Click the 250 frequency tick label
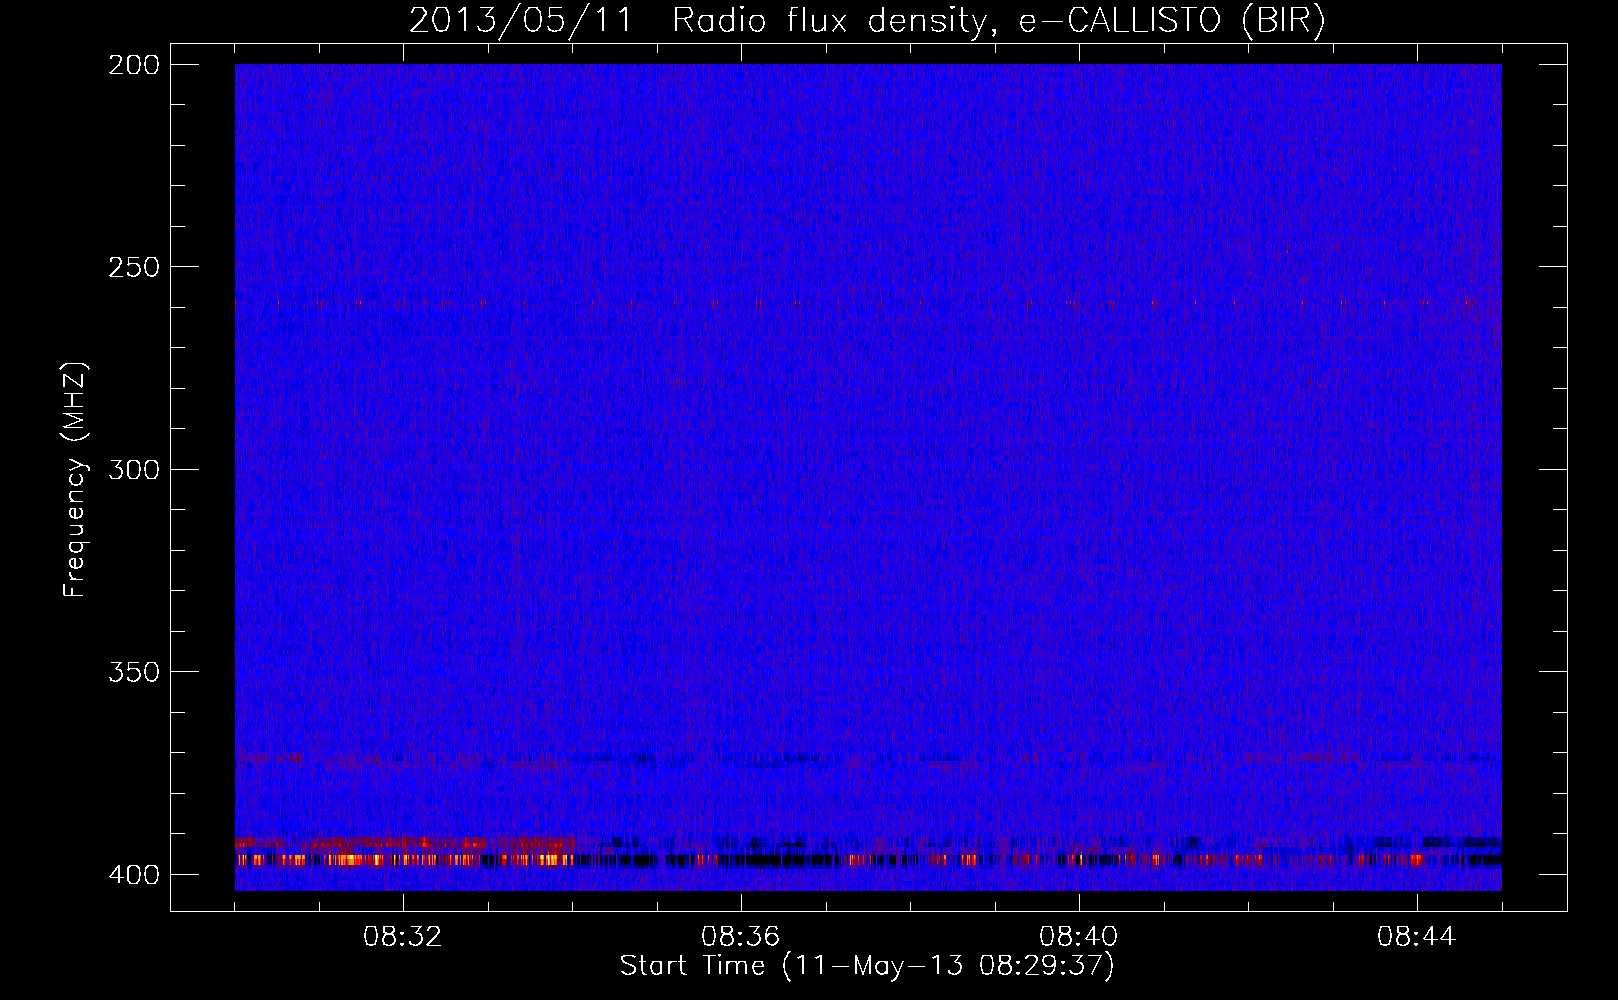Viewport: 1618px width, 1000px height. pyautogui.click(x=133, y=267)
